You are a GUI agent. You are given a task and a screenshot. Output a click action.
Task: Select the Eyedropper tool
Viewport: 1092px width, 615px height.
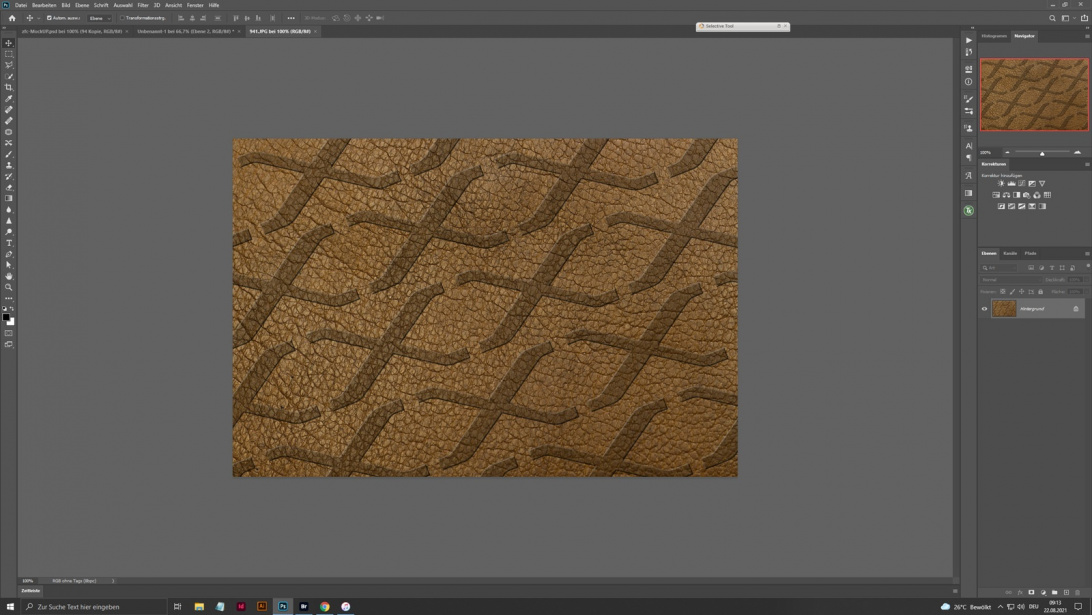pyautogui.click(x=9, y=98)
